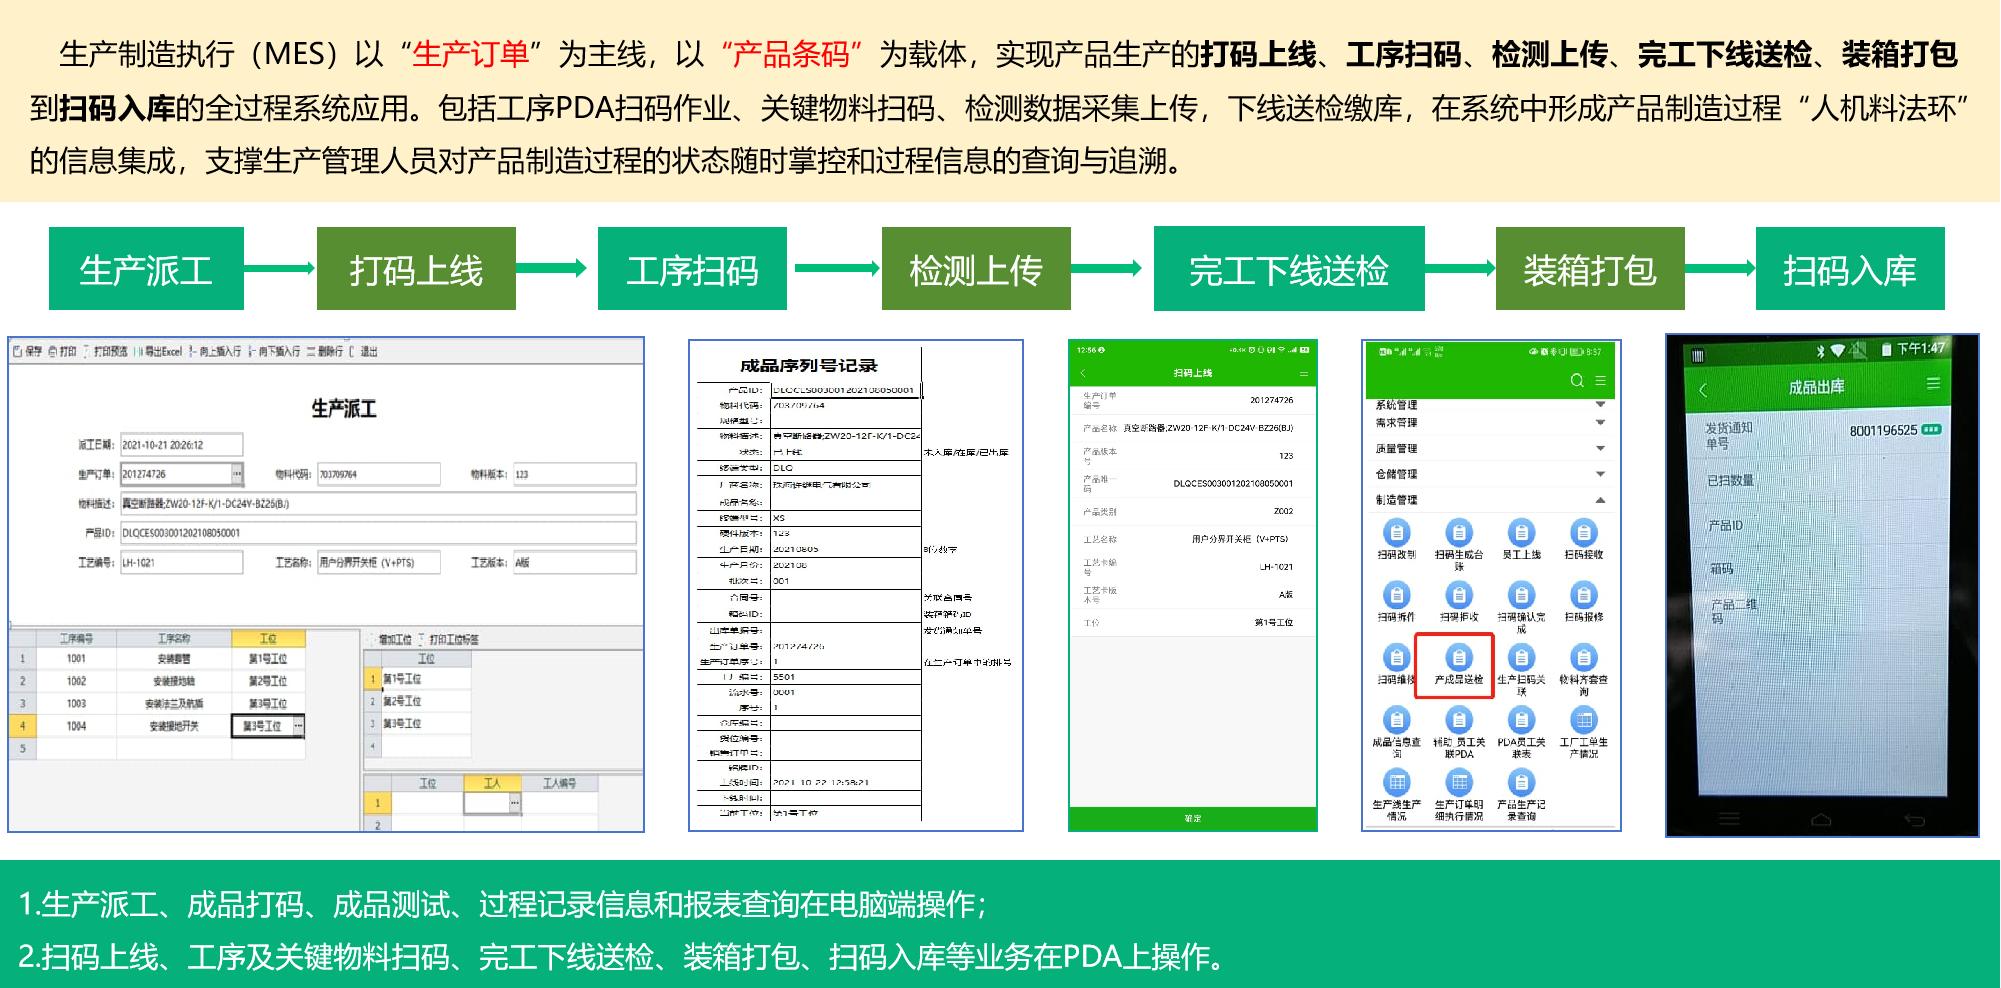This screenshot has width=2001, height=988.
Task: Open lookup button of 生产订单 field
Action: tap(237, 474)
